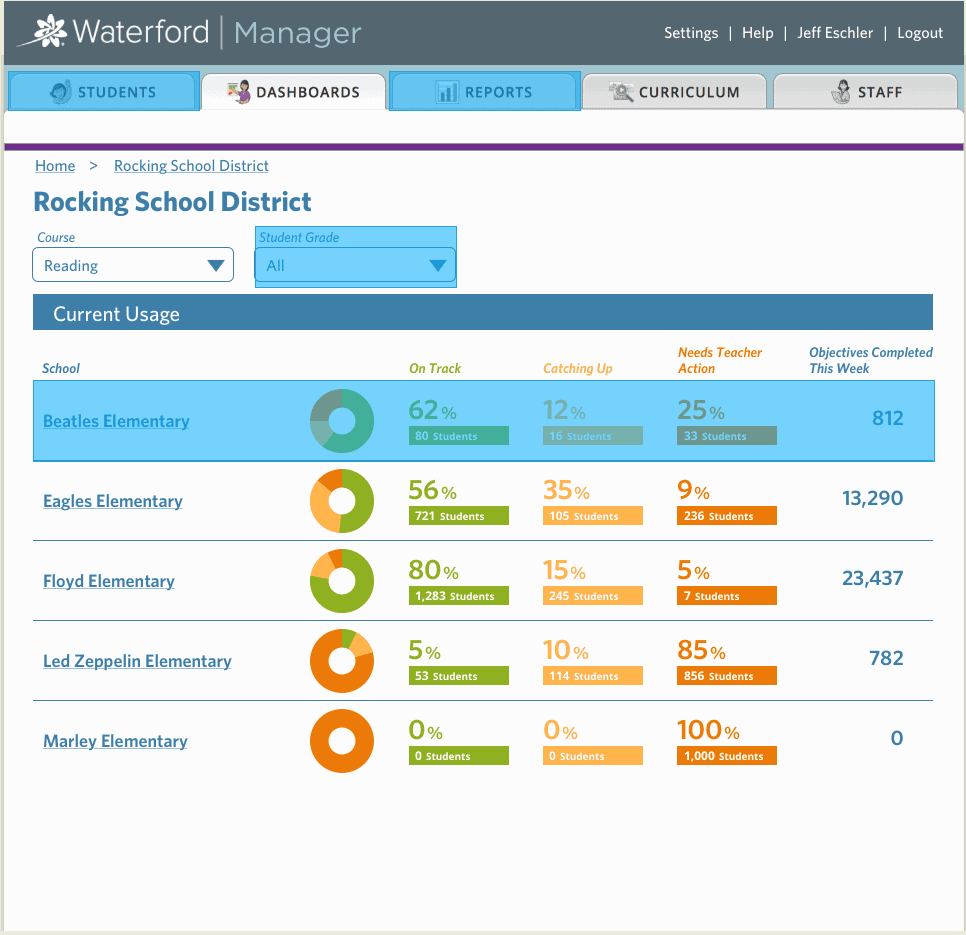Image resolution: width=966 pixels, height=935 pixels.
Task: Click the 80% On Track figure
Action: tap(434, 570)
